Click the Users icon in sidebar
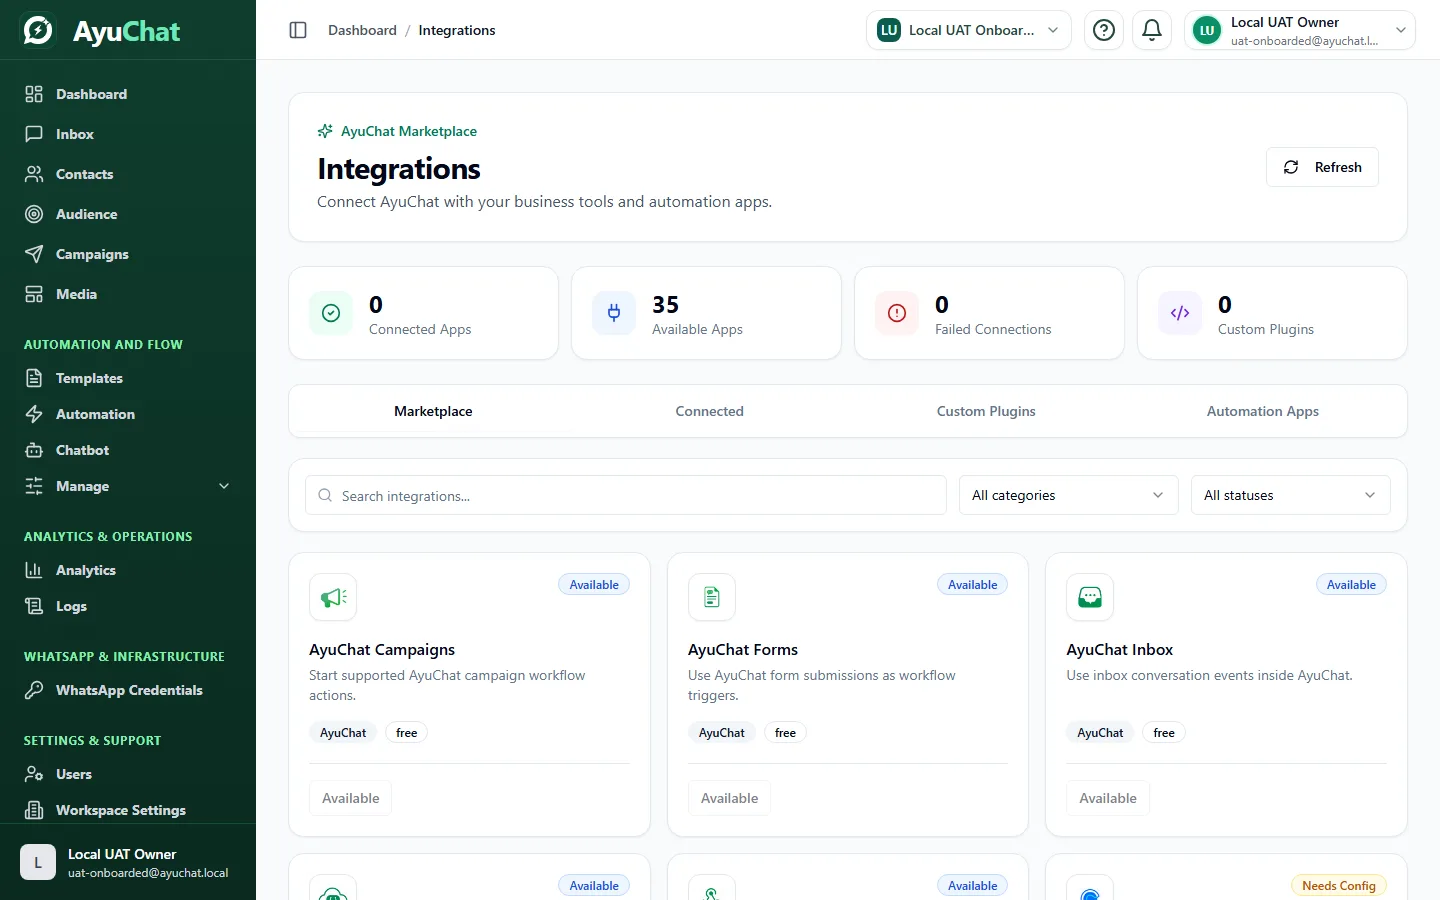This screenshot has height=900, width=1440. [x=34, y=774]
